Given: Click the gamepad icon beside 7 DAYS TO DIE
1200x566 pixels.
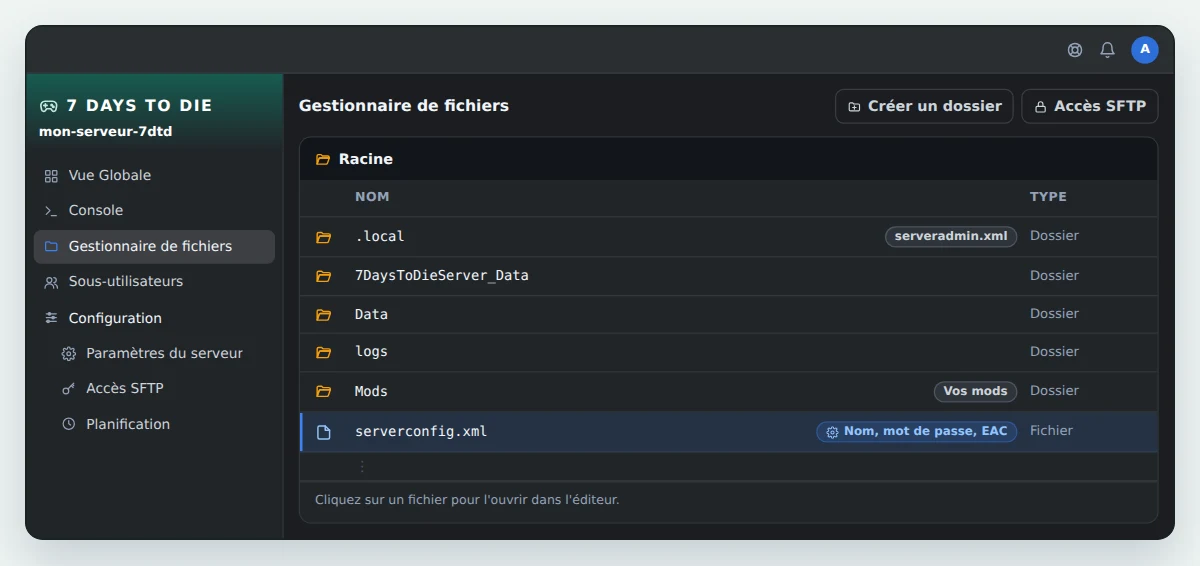Looking at the screenshot, I should click(48, 106).
